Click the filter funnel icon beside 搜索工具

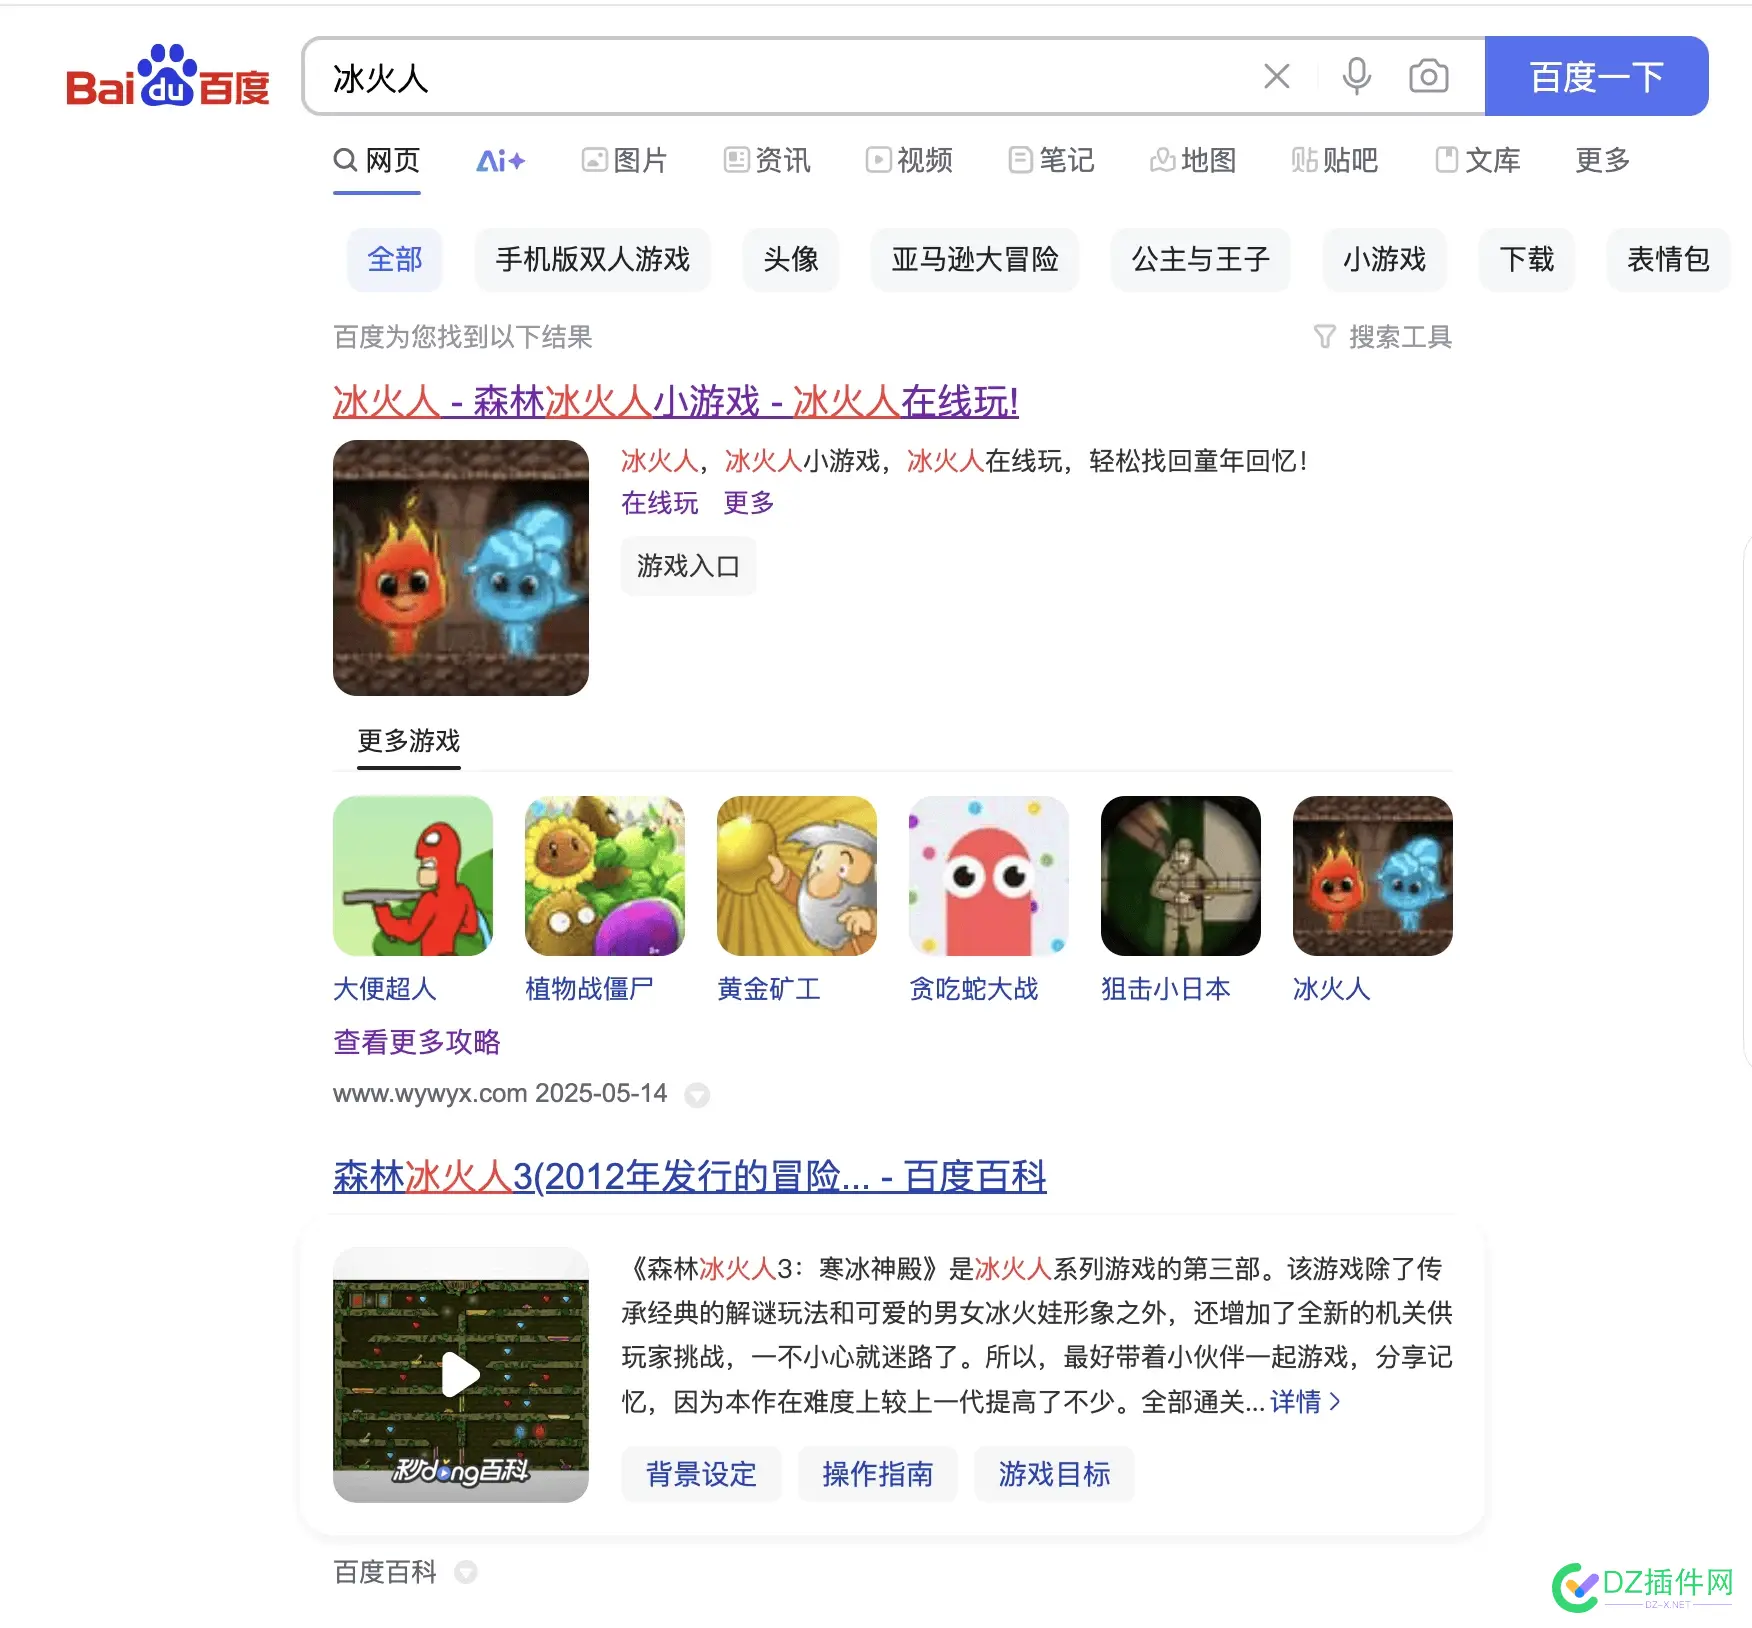[1325, 337]
